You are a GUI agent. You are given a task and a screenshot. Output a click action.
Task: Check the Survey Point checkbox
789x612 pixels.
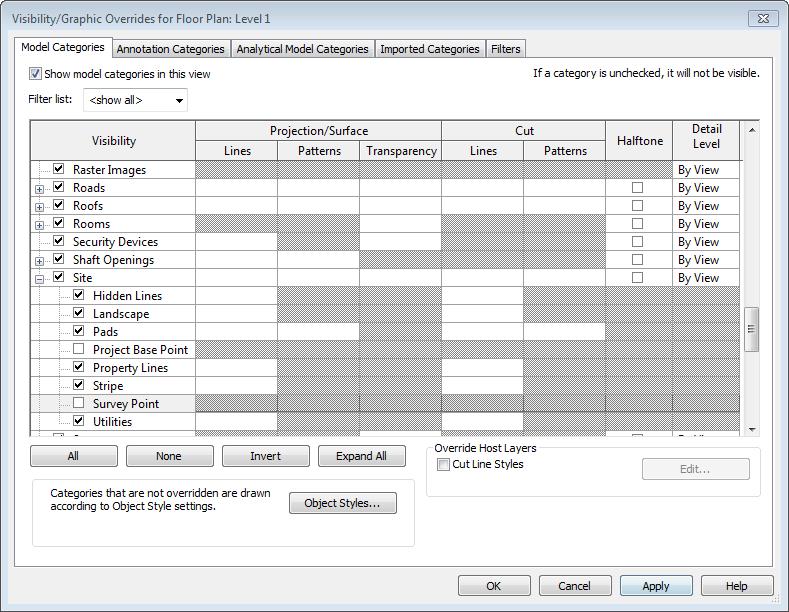pos(78,403)
